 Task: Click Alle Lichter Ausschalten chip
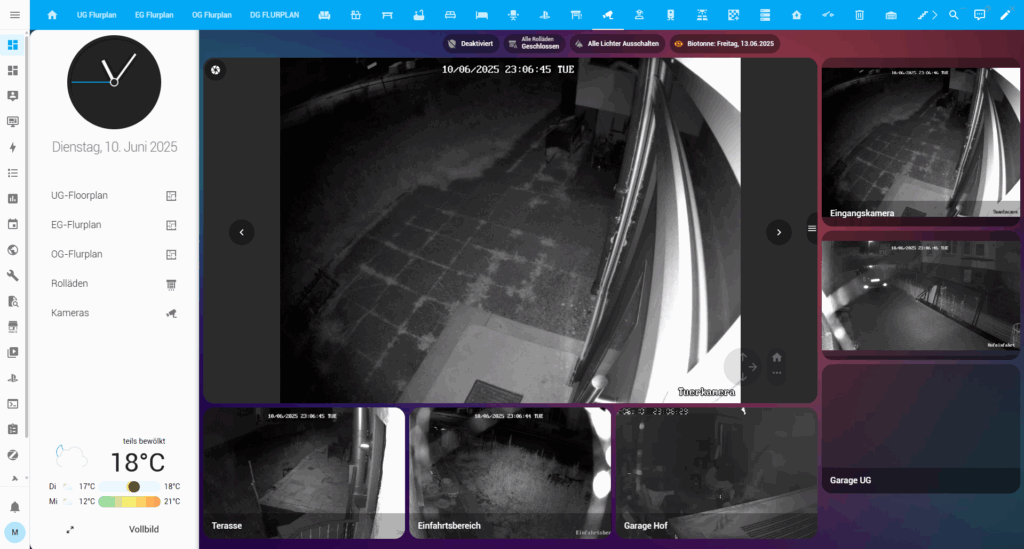click(x=617, y=44)
